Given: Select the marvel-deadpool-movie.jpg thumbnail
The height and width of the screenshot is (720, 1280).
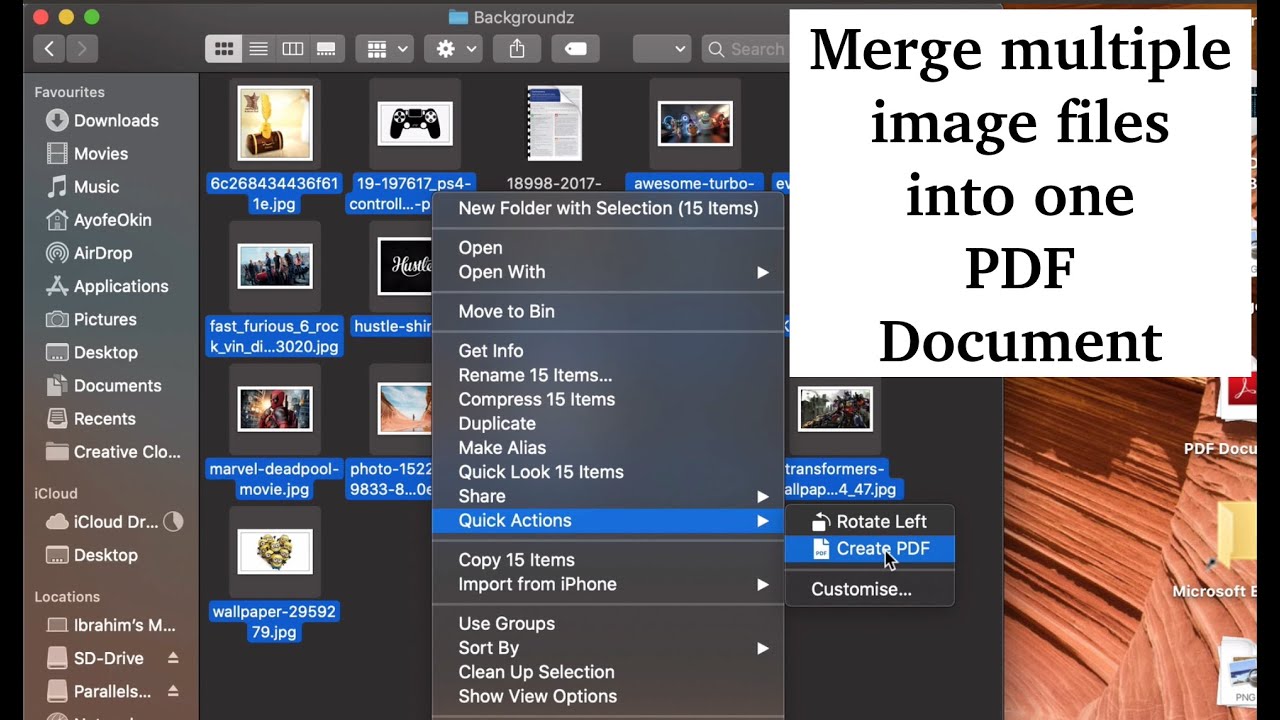Looking at the screenshot, I should [275, 409].
